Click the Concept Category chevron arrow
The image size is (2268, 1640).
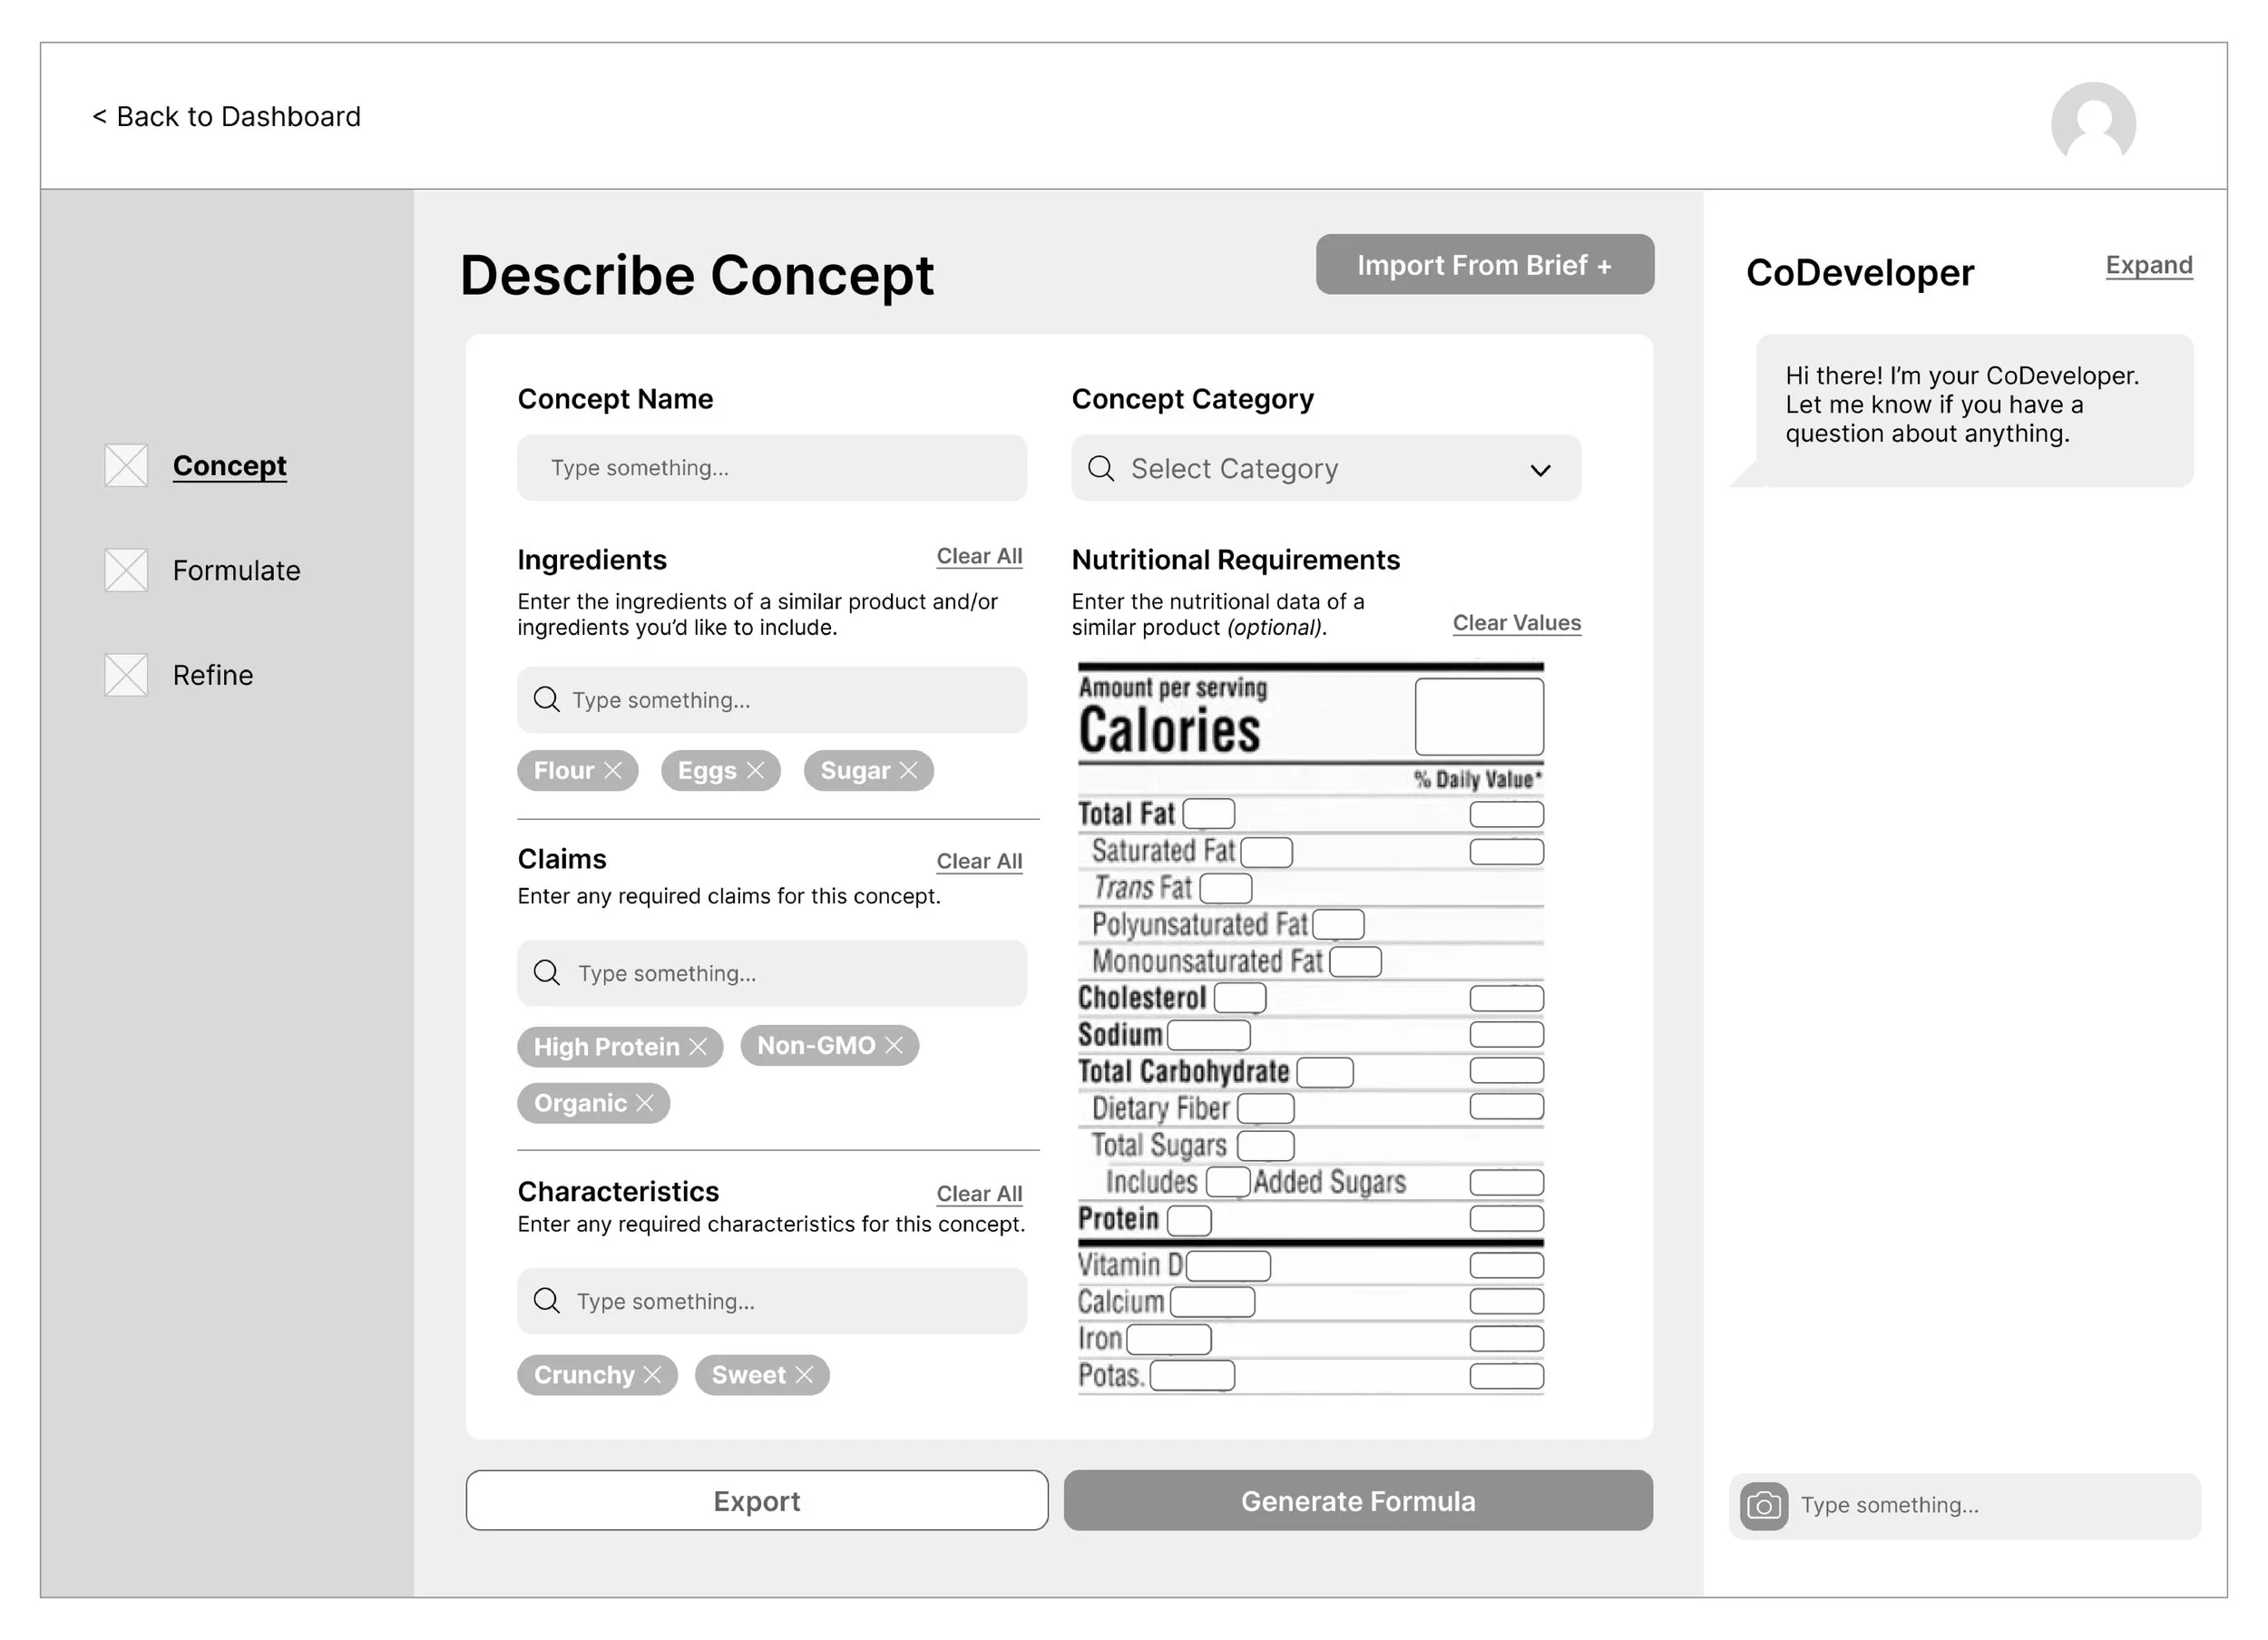click(x=1540, y=470)
